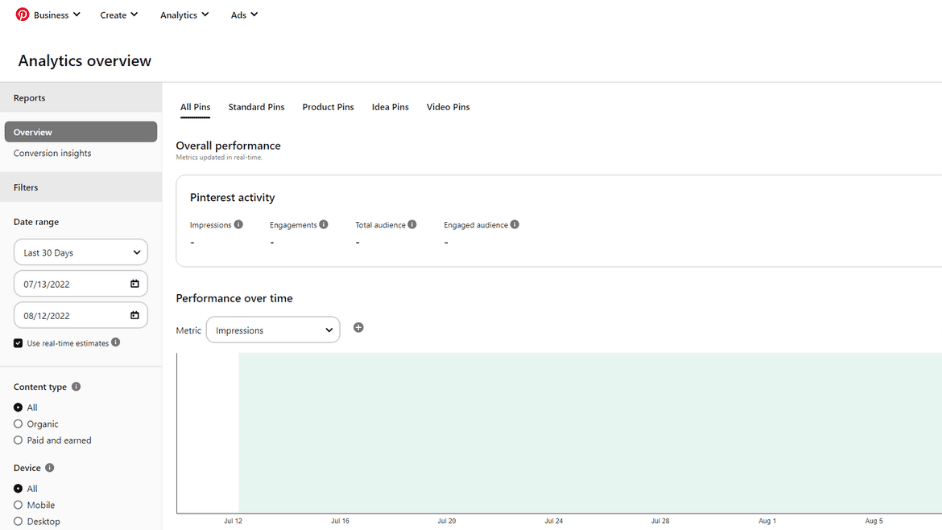This screenshot has height=530, width=942.
Task: Open calendar for the 08/12/2022 end date
Action: 135,315
